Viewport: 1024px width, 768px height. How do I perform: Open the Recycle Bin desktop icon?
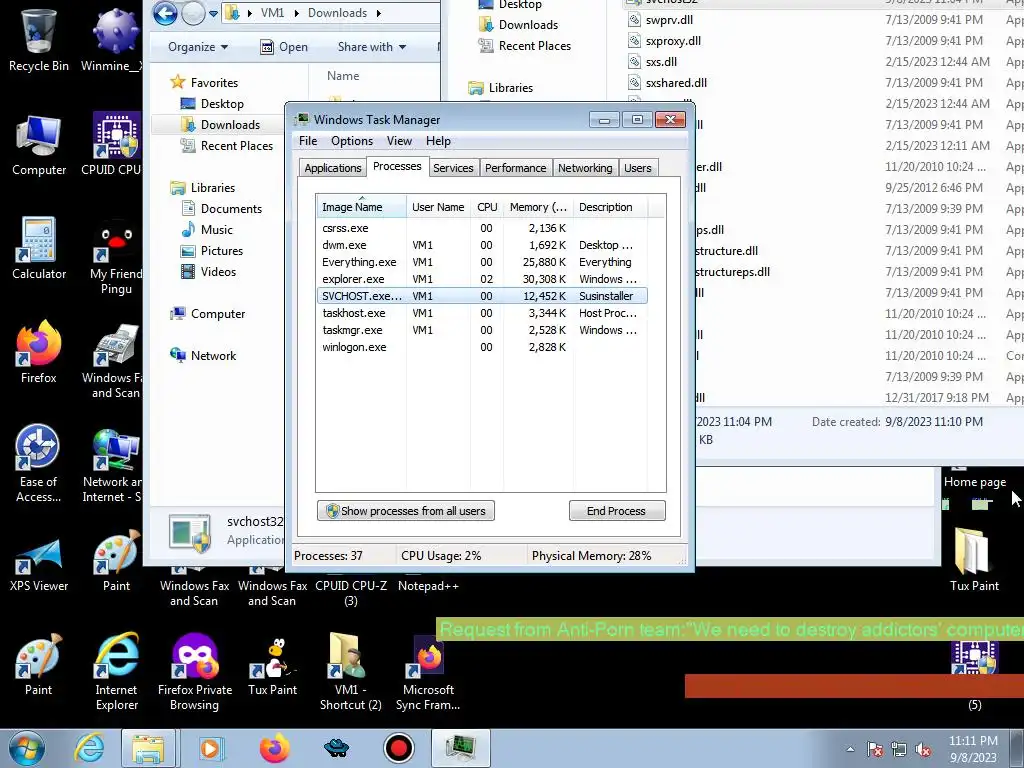pyautogui.click(x=39, y=39)
